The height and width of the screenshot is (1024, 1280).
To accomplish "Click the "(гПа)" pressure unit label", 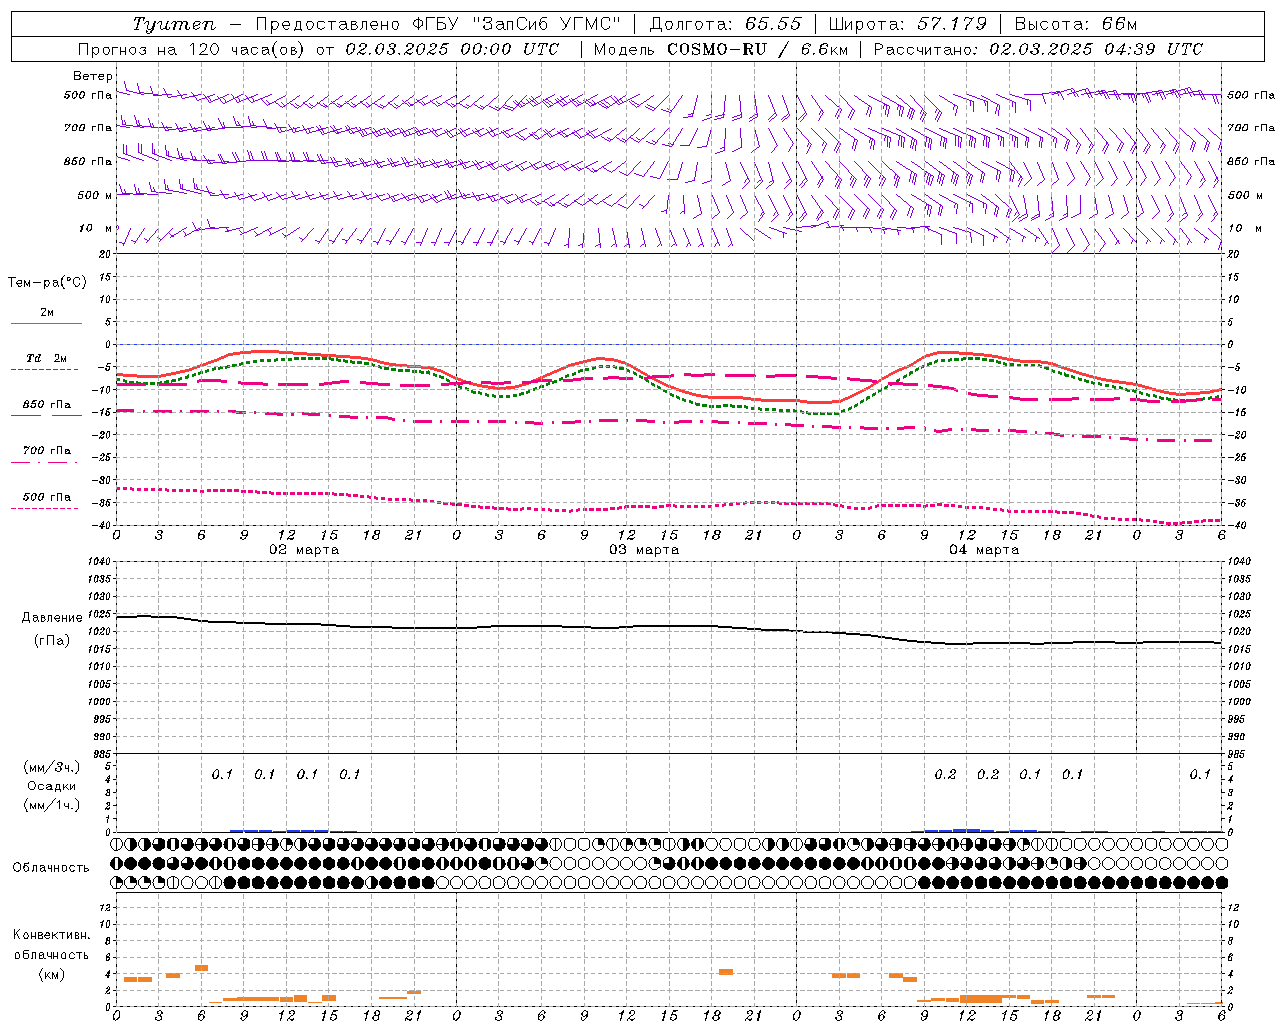I will 52,640.
